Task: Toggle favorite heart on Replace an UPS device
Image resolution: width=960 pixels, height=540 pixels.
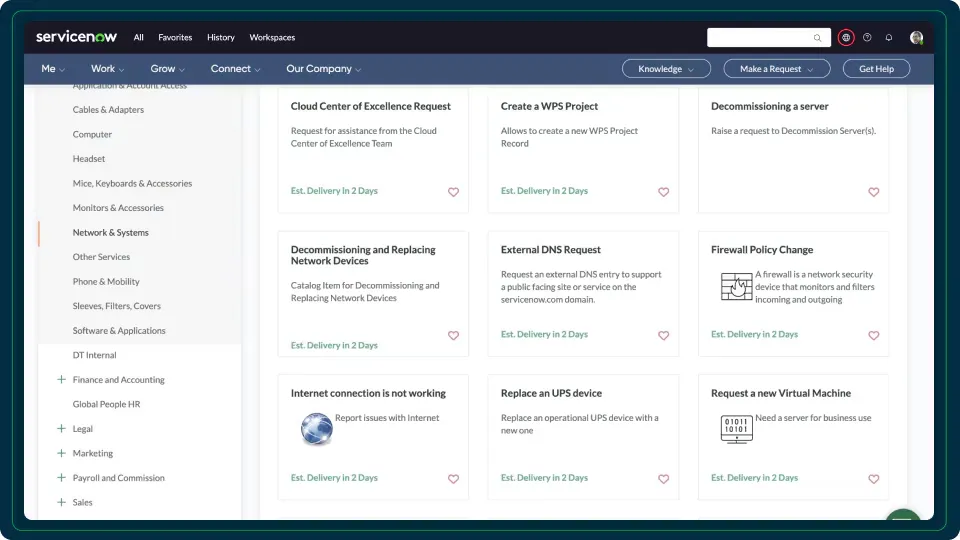Action: [663, 479]
